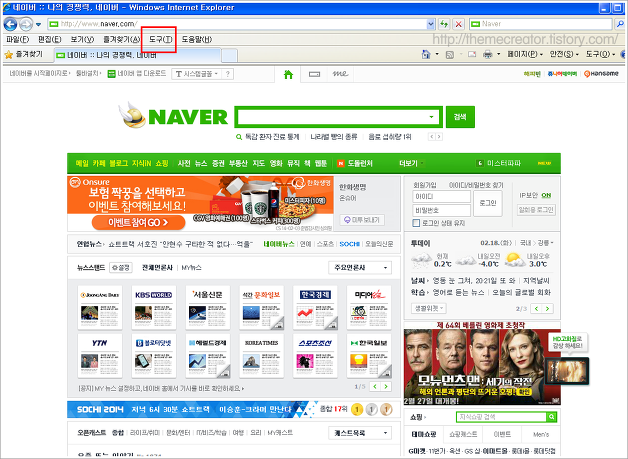
Task: Click the green house home tab on Naver
Action: coord(288,74)
